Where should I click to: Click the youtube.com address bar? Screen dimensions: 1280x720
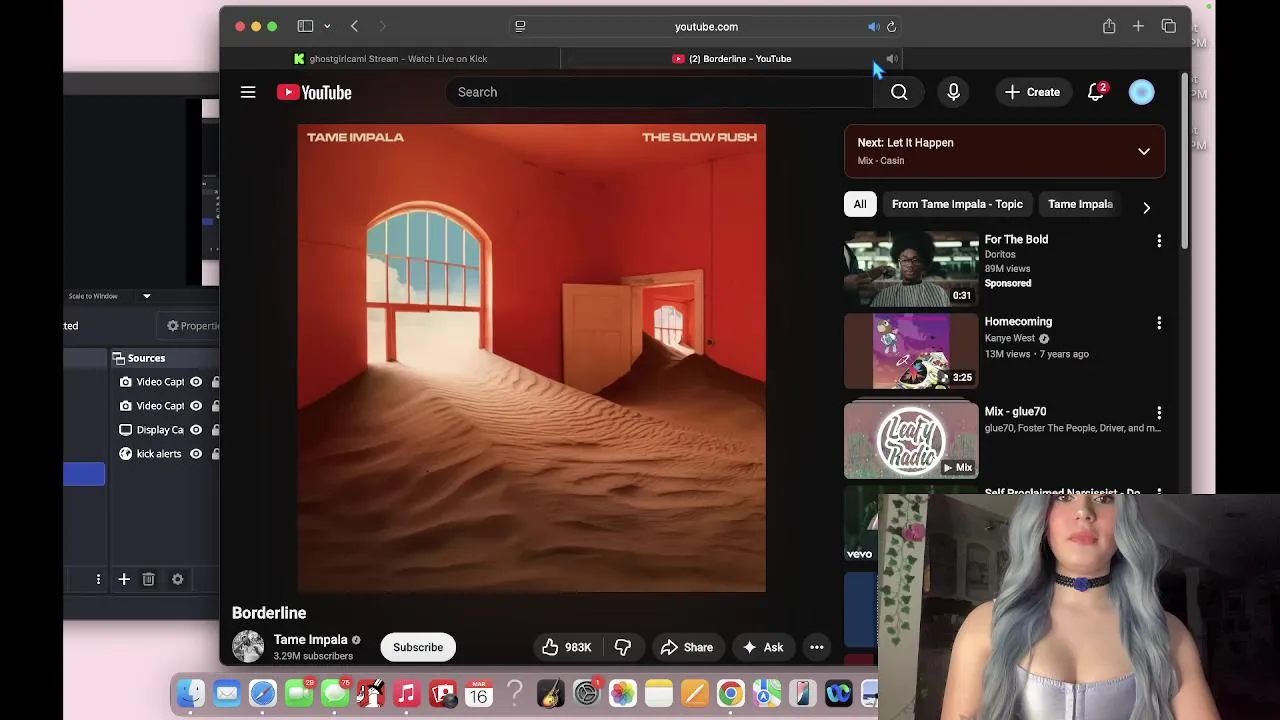coord(706,27)
